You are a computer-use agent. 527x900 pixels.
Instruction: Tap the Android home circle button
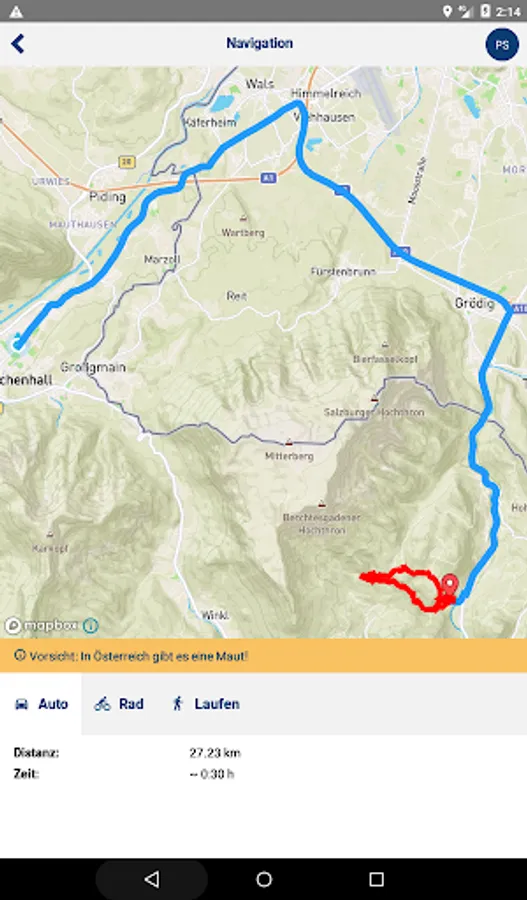[x=264, y=879]
